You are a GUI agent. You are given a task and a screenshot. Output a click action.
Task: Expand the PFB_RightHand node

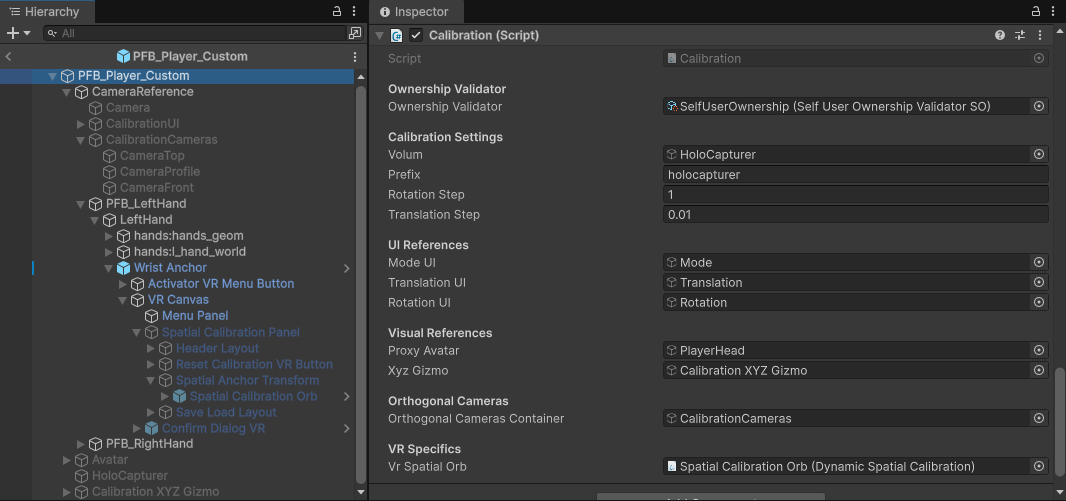81,444
